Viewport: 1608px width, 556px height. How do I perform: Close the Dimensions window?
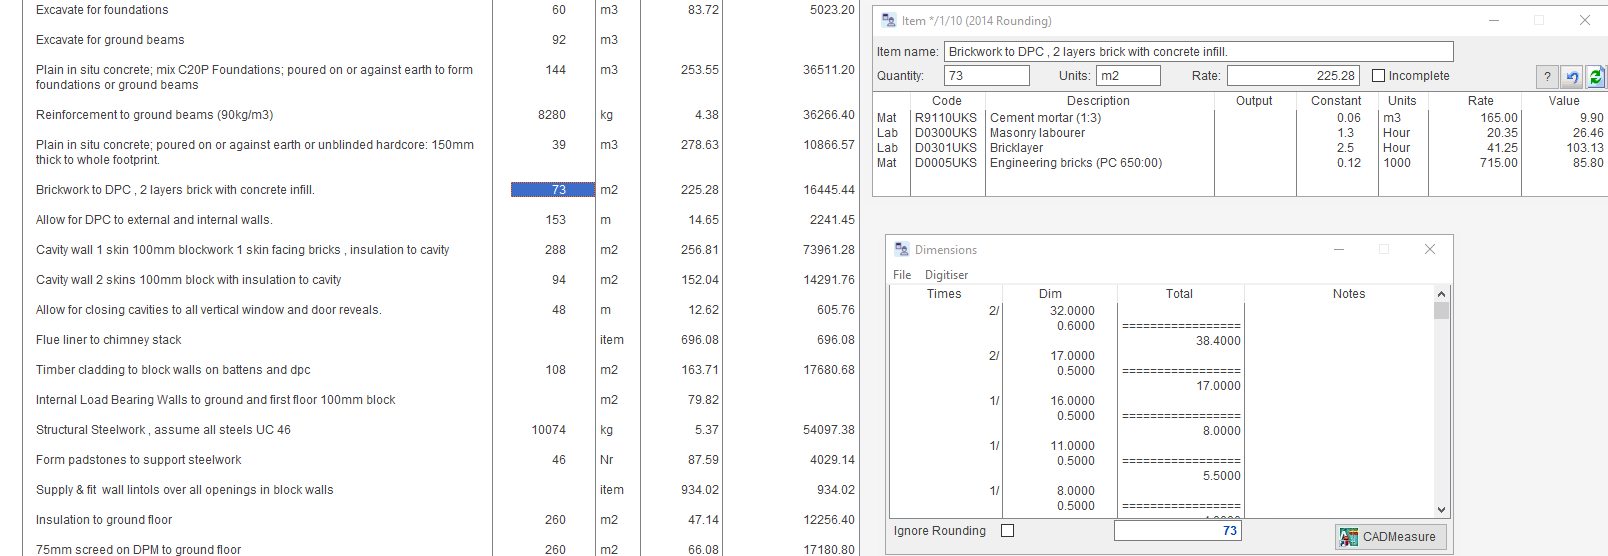click(1429, 249)
